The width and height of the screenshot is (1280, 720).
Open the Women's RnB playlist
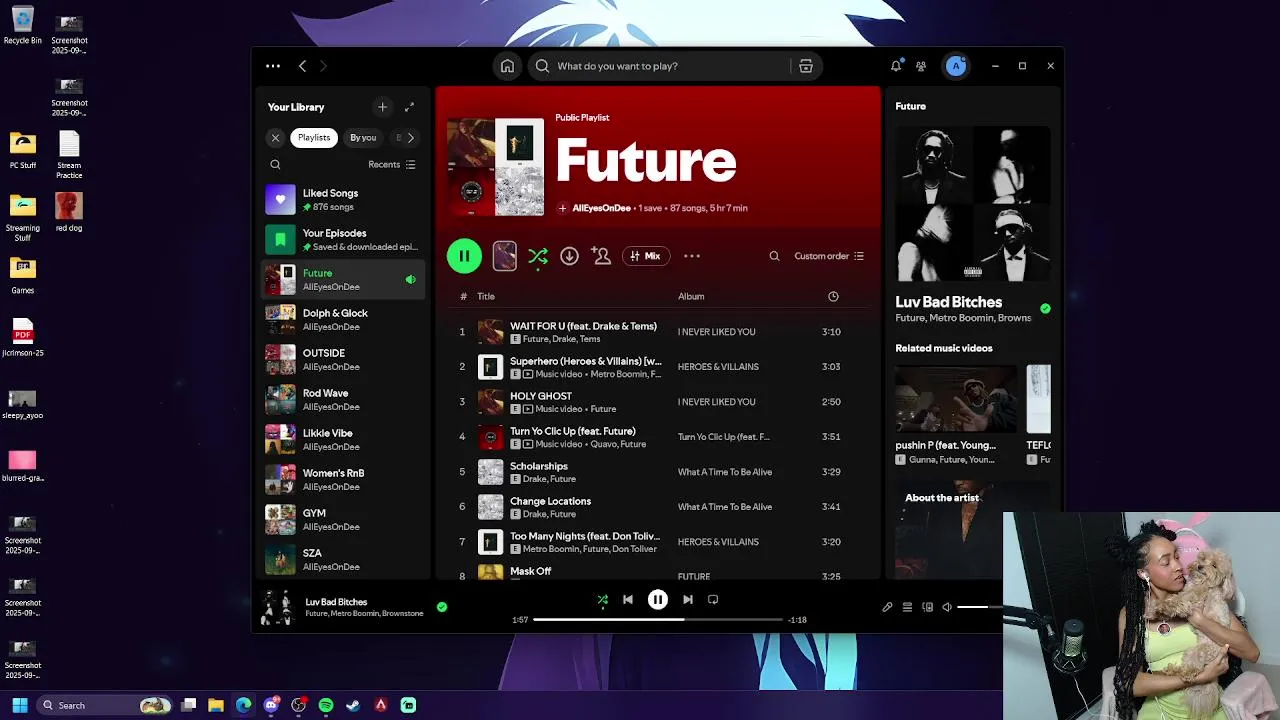[343, 480]
